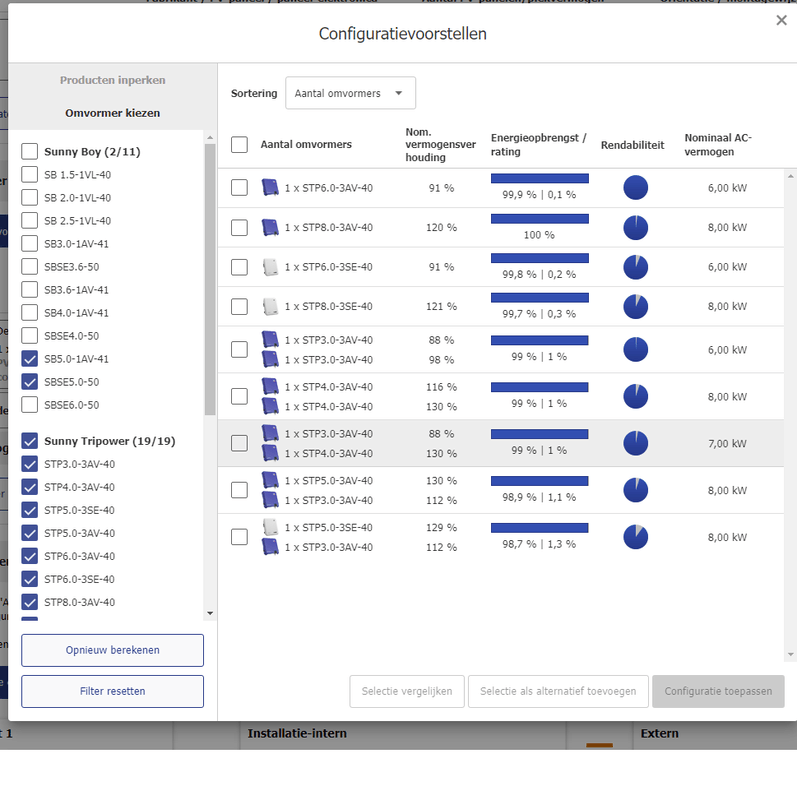Screen dimensions: 797x800
Task: Click the inverter list scrollbar thumb
Action: click(x=210, y=279)
